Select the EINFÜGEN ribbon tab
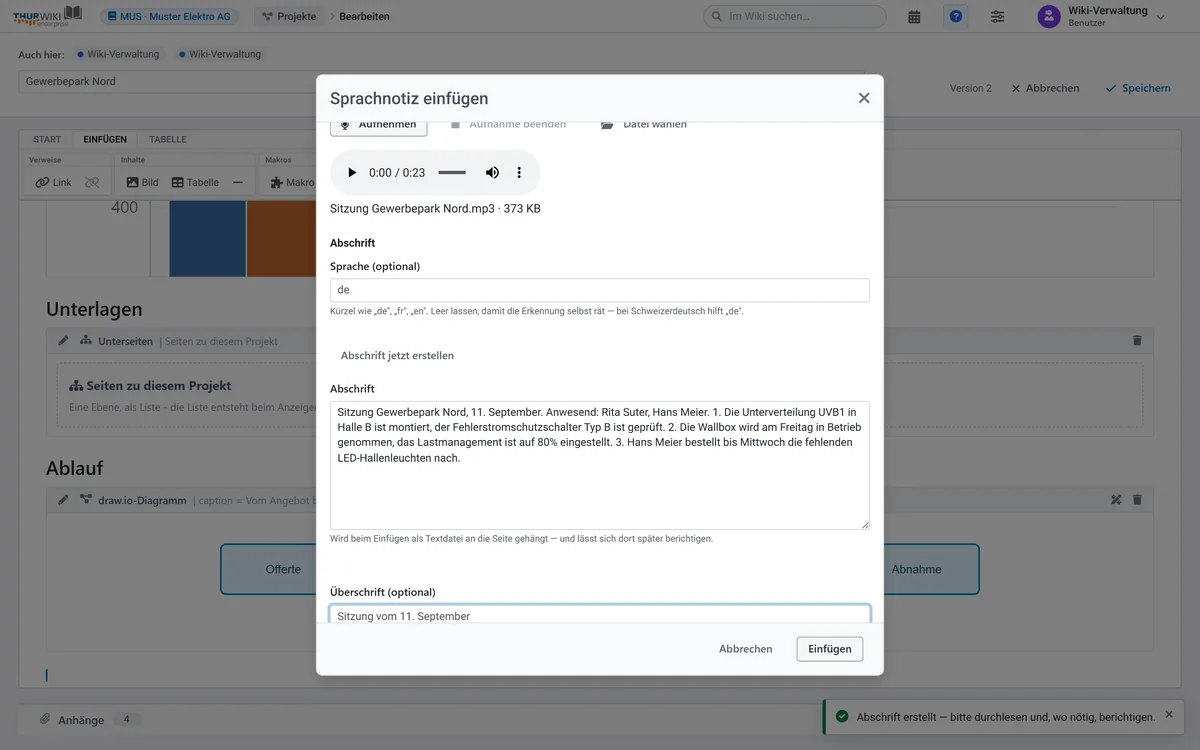 coord(105,139)
